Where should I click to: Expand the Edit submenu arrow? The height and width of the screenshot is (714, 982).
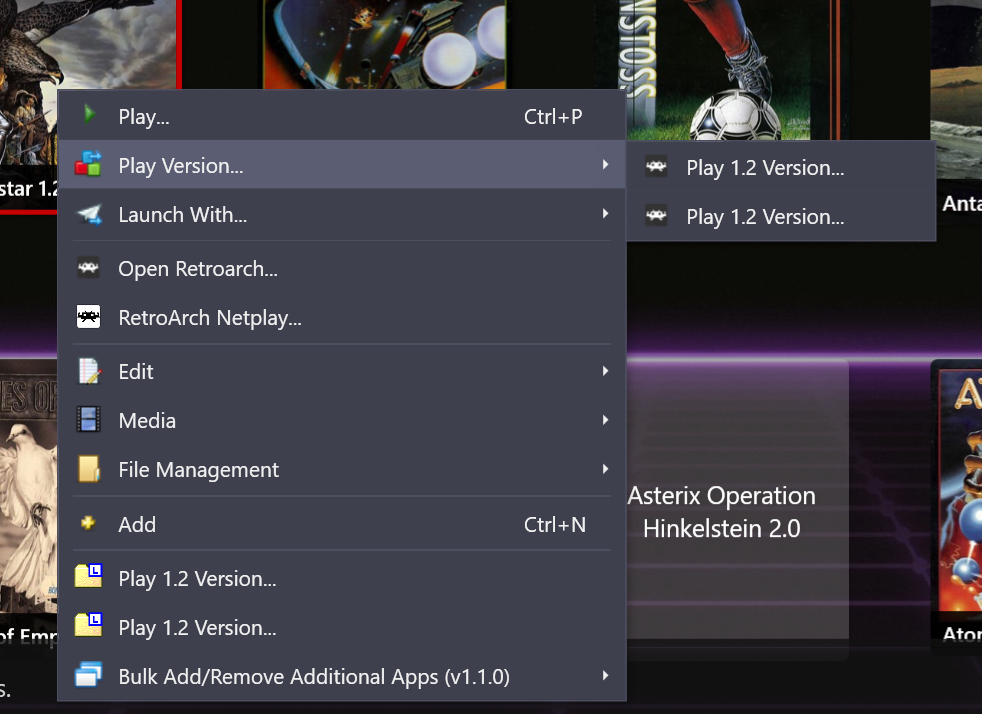pyautogui.click(x=605, y=371)
